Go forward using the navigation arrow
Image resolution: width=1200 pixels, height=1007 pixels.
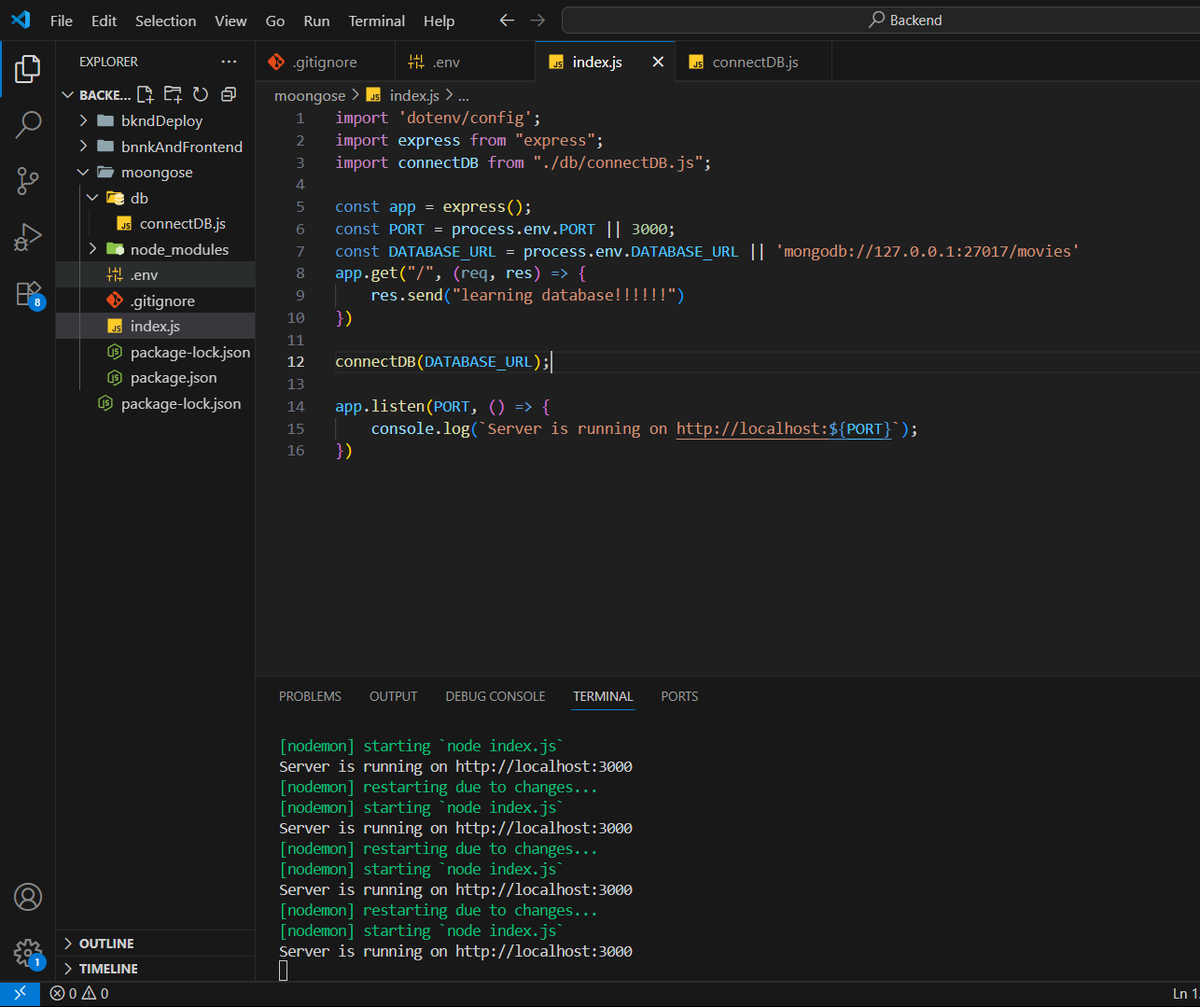click(x=538, y=20)
